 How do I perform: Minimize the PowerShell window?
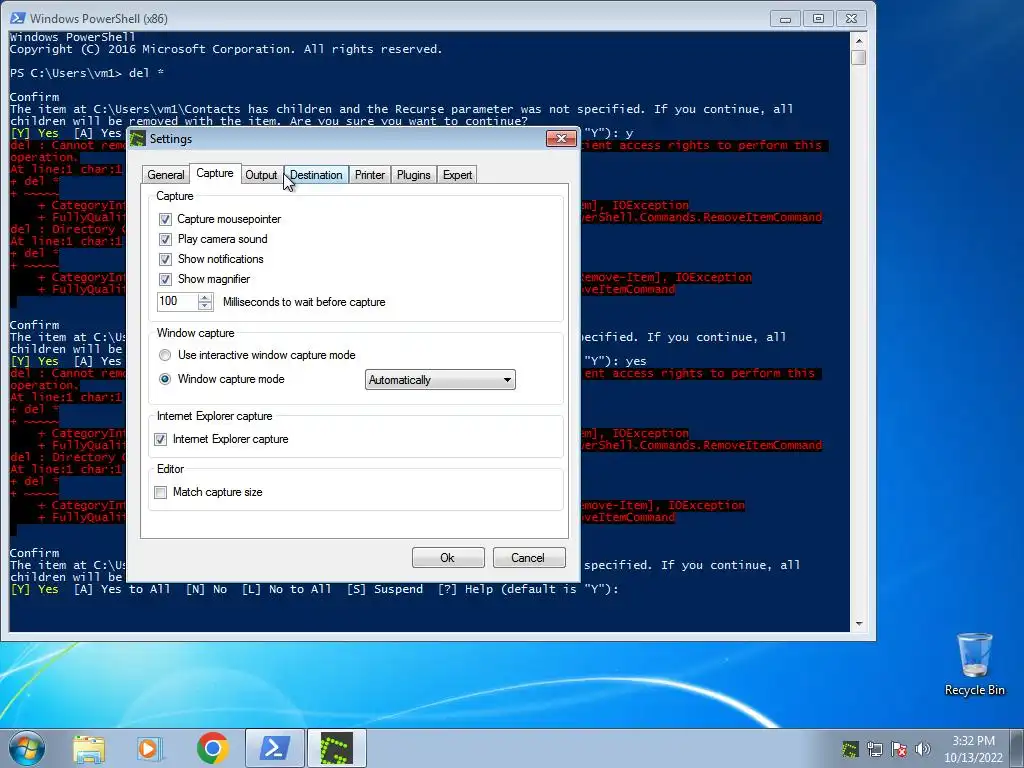tap(786, 19)
